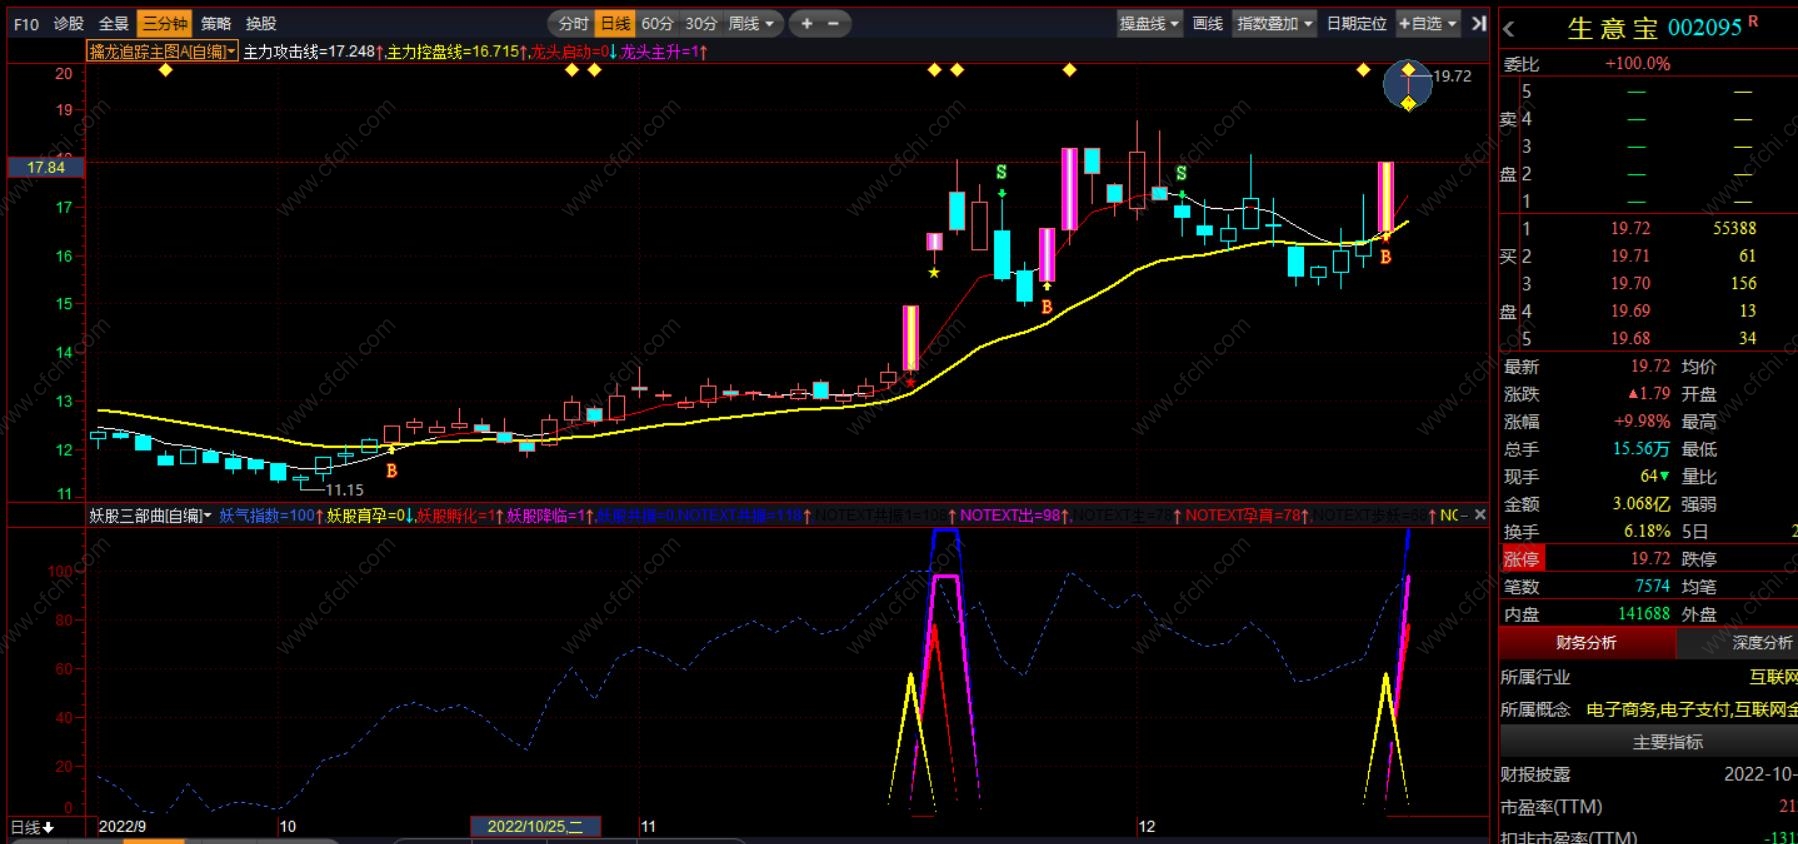The image size is (1798, 844).
Task: Click the stock name 生意宝 002095
Action: point(1655,28)
